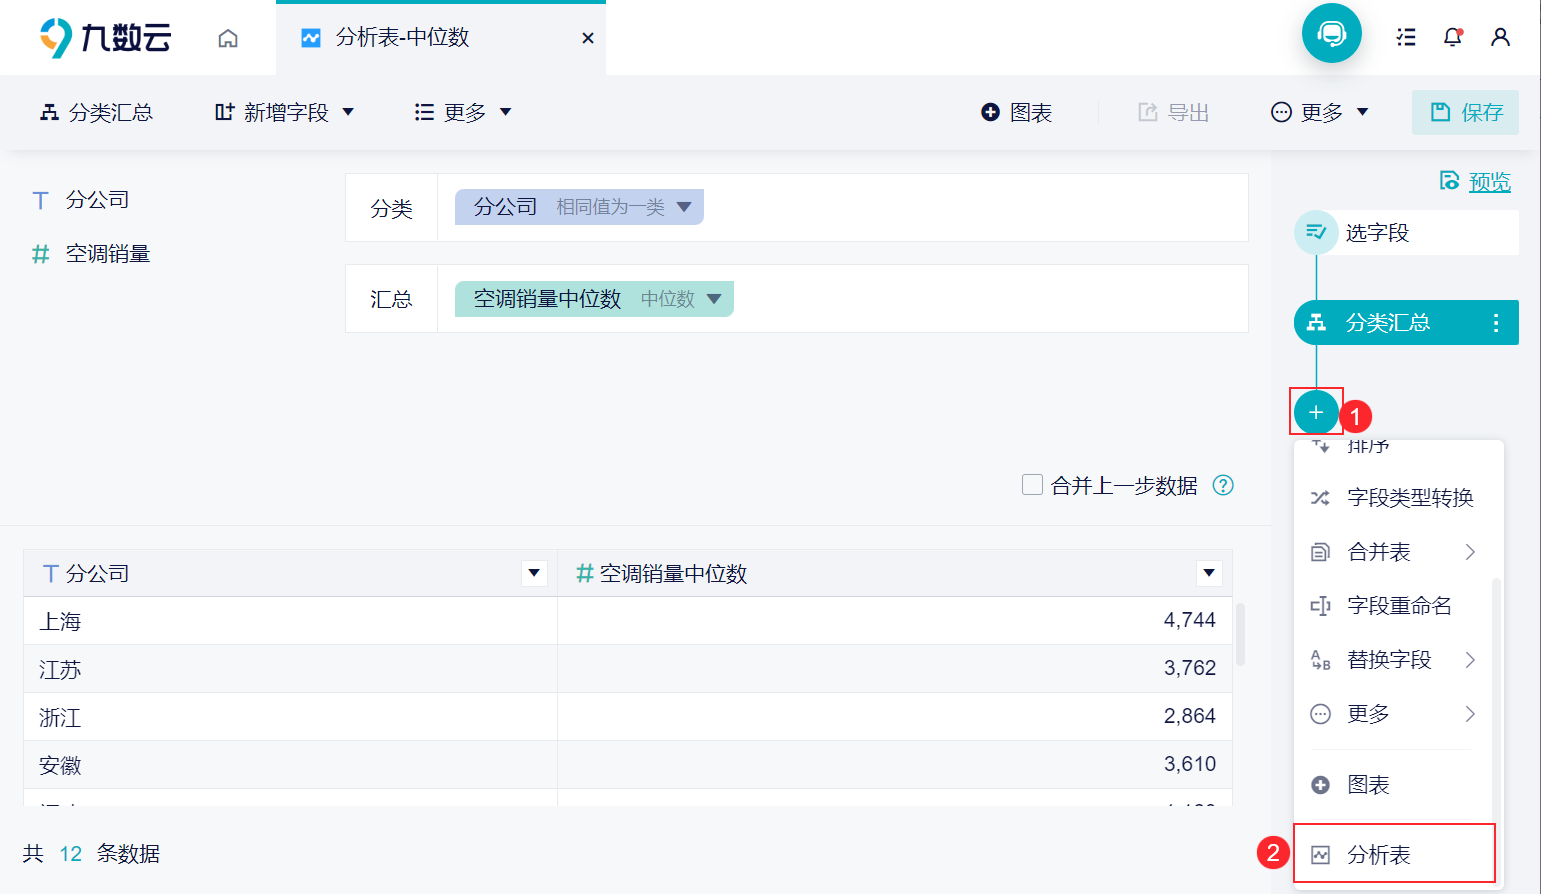Choose 分析表 from the step menu
This screenshot has height=894, width=1541.
pos(1394,854)
